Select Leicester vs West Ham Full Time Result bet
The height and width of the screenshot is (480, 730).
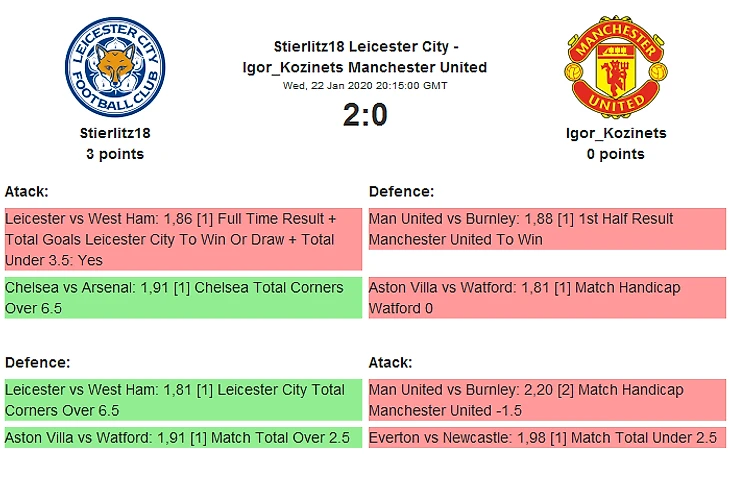click(182, 239)
